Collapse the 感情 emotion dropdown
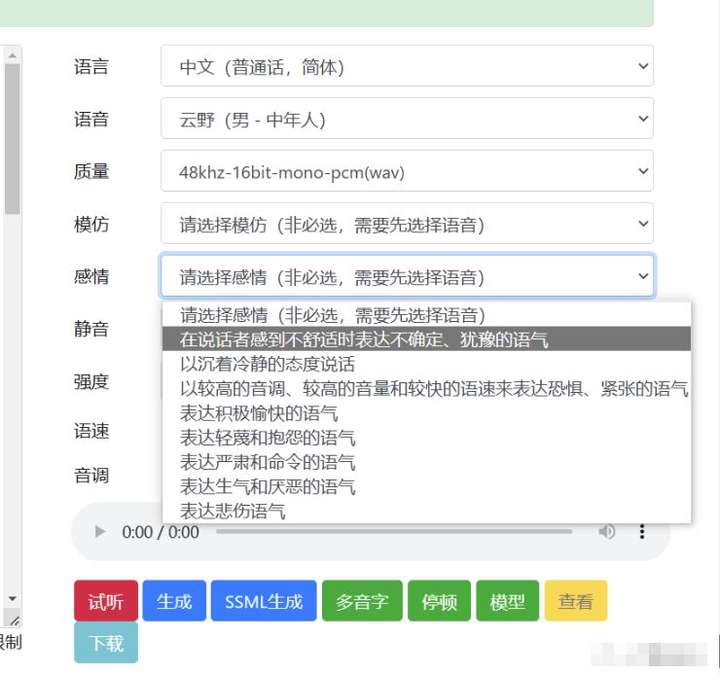The image size is (720, 674). pos(407,276)
